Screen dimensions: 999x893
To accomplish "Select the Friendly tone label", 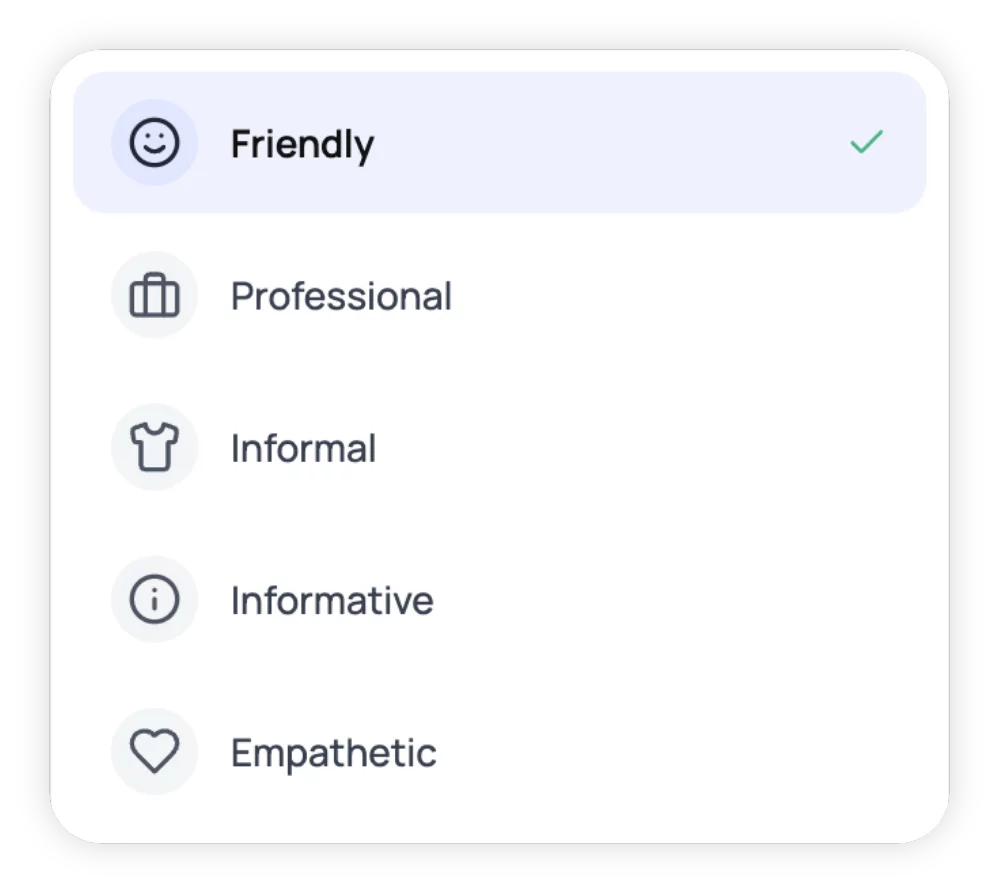I will tap(302, 144).
